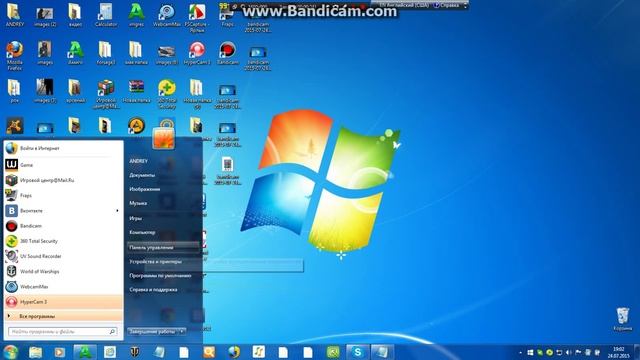
Task: Open the globe browser icon on the taskbar
Action: coord(234,352)
